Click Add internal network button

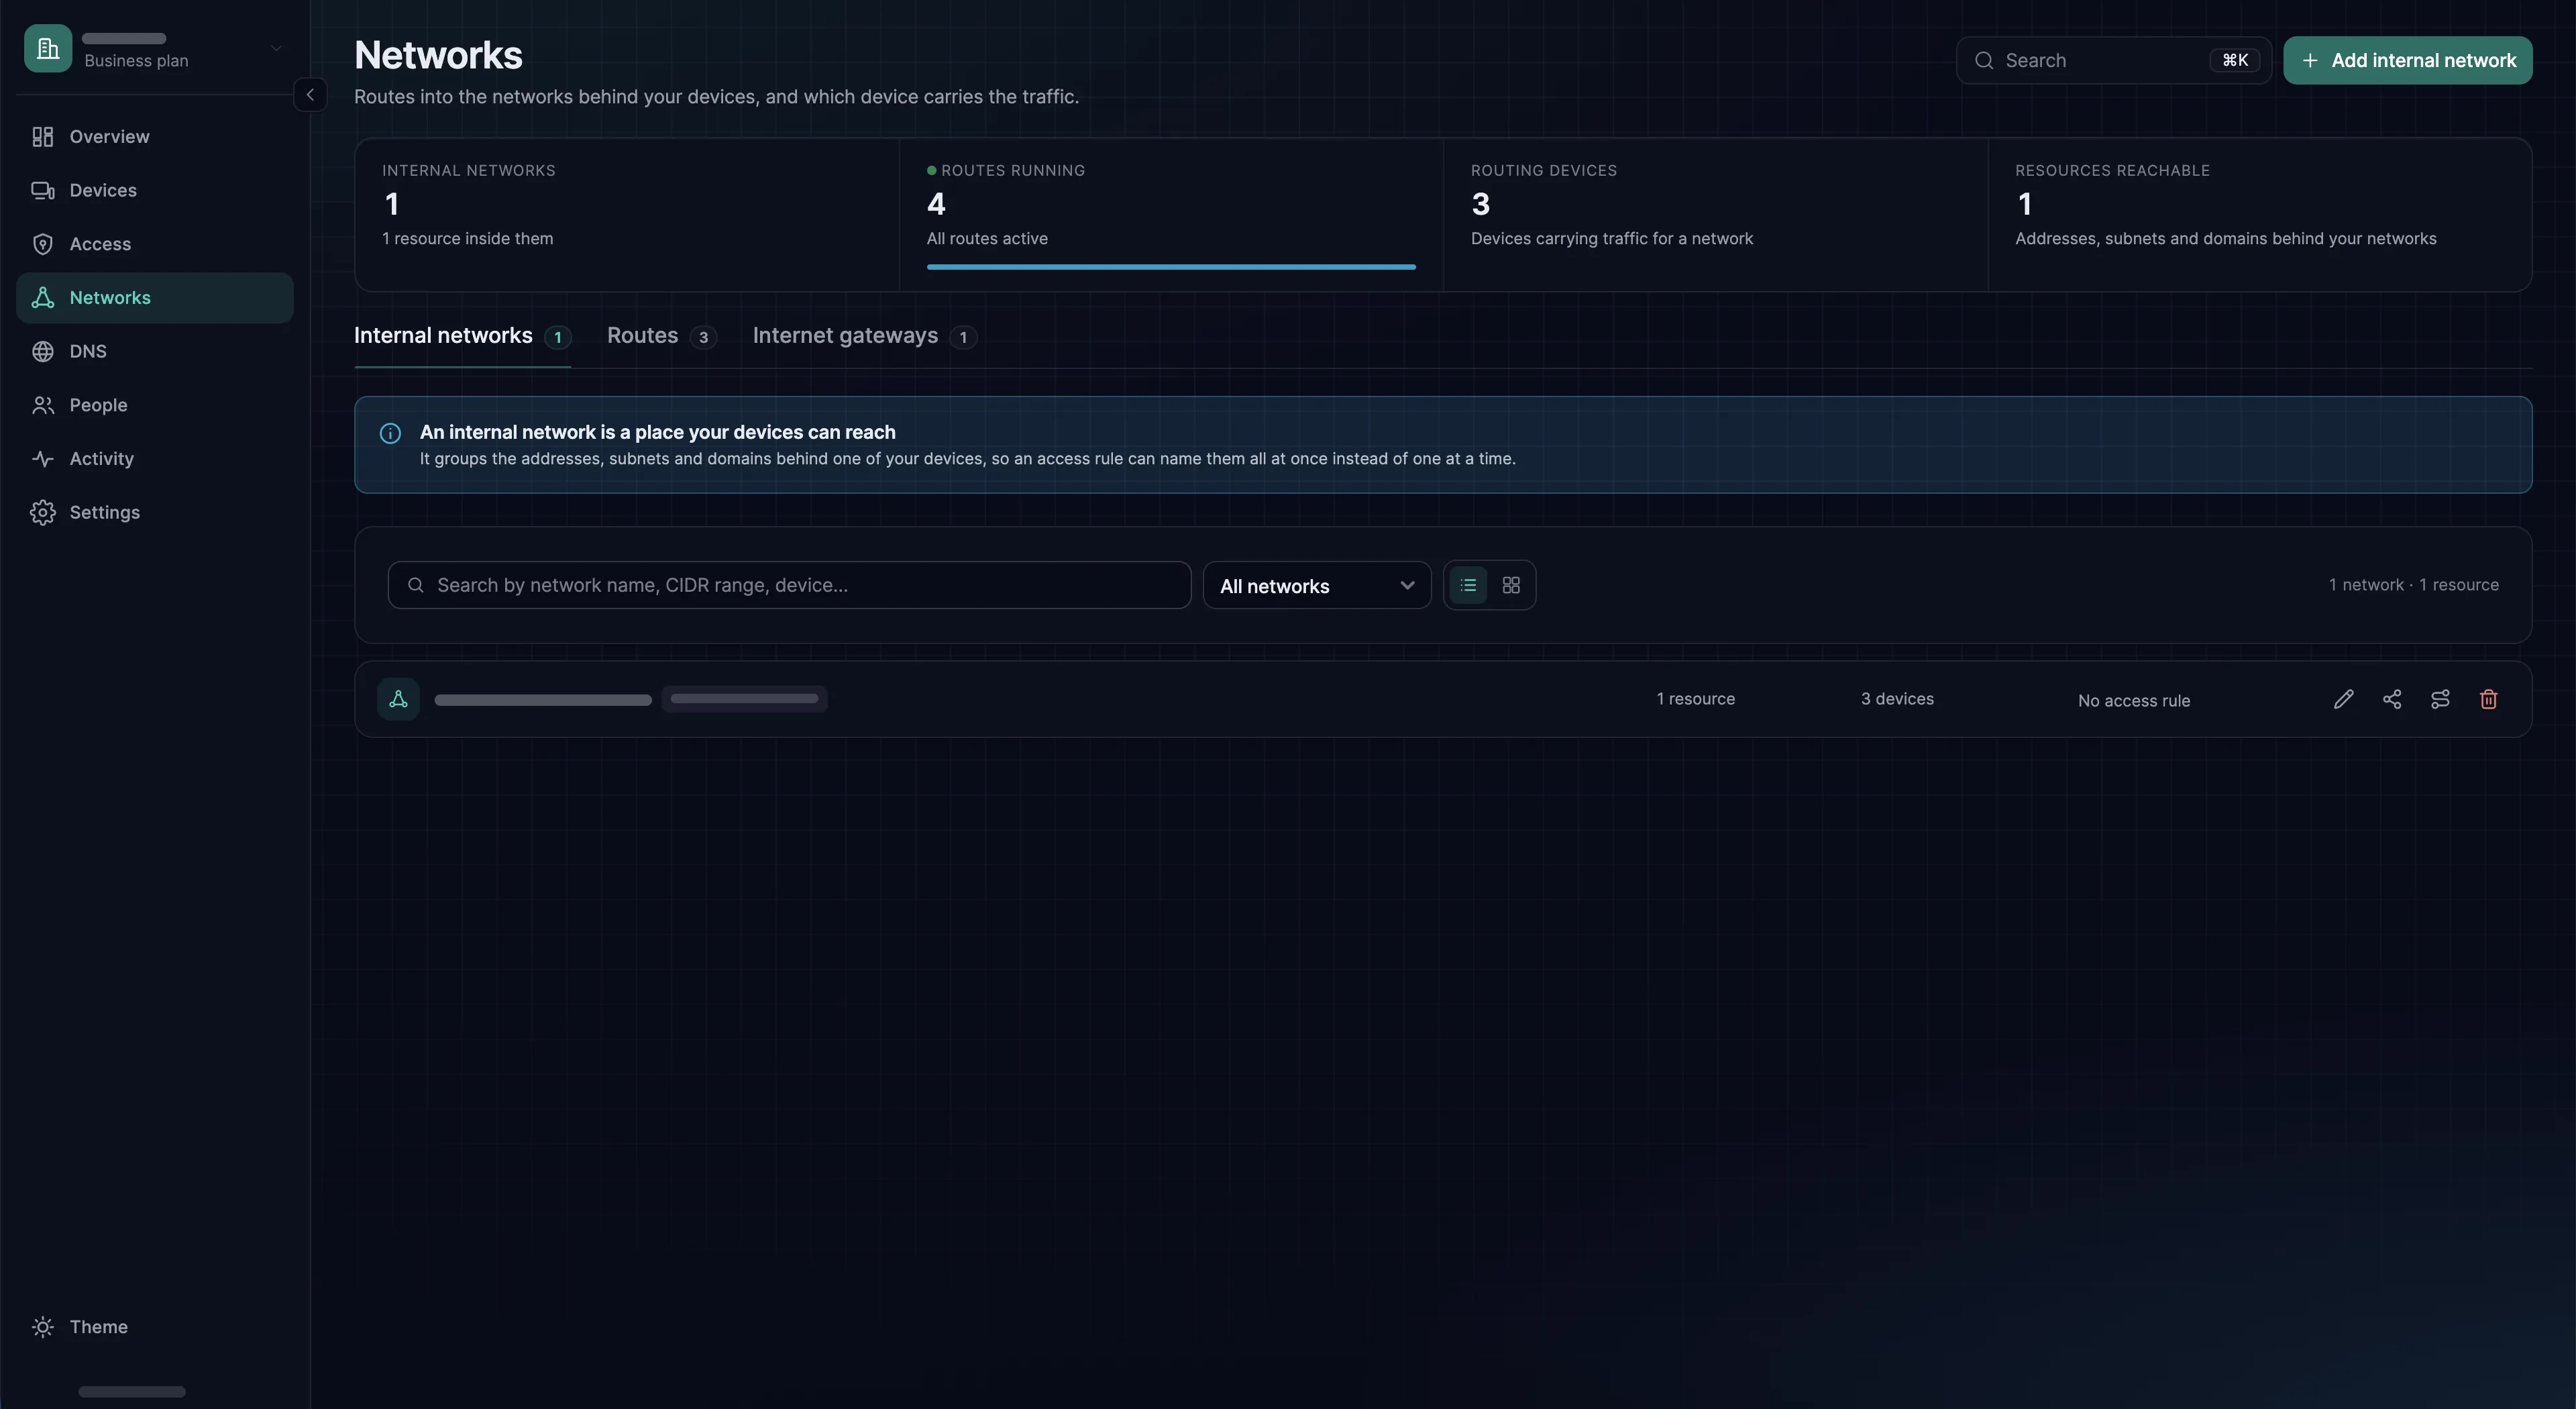tap(2407, 61)
